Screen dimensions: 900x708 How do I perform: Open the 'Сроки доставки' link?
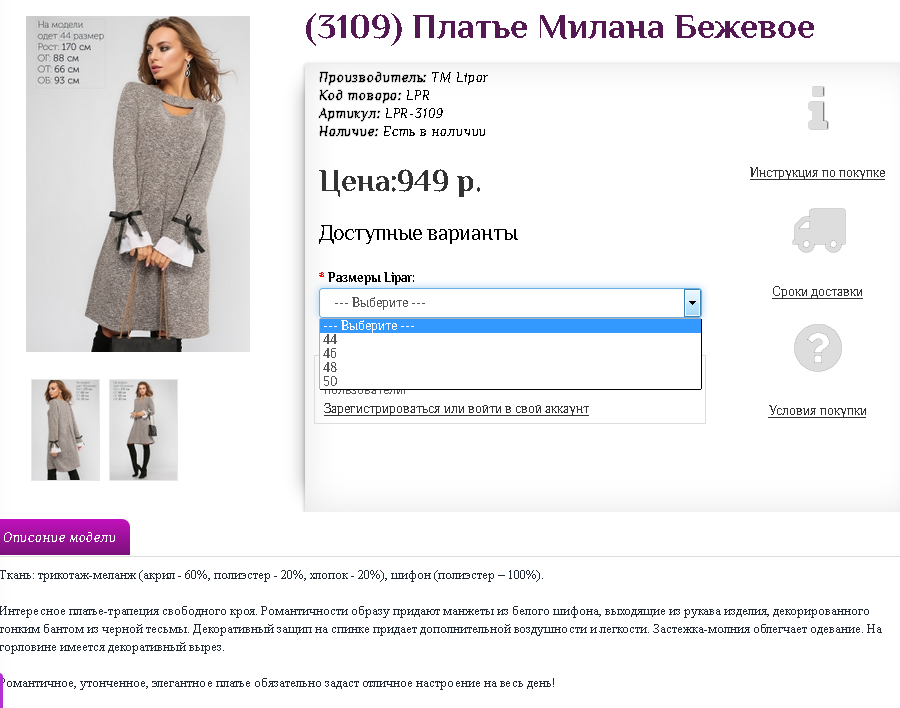[x=817, y=291]
